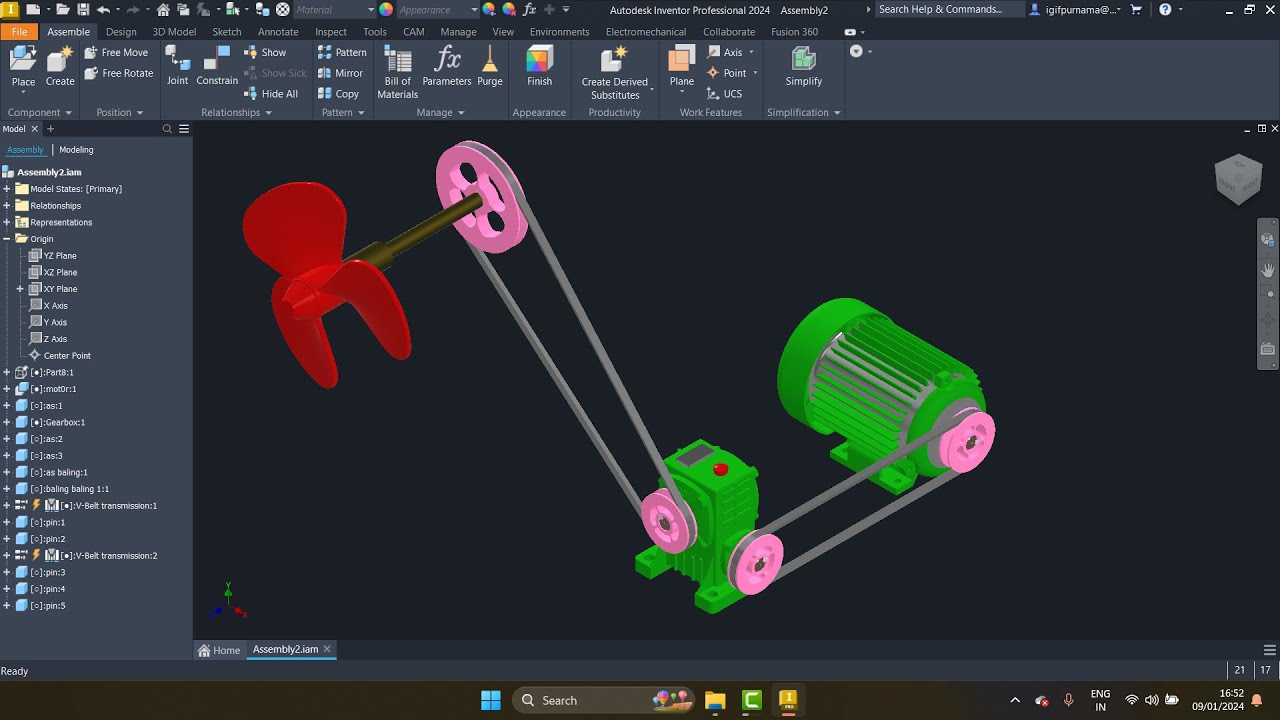Run the Purge tool
This screenshot has height=720, width=1280.
[490, 66]
